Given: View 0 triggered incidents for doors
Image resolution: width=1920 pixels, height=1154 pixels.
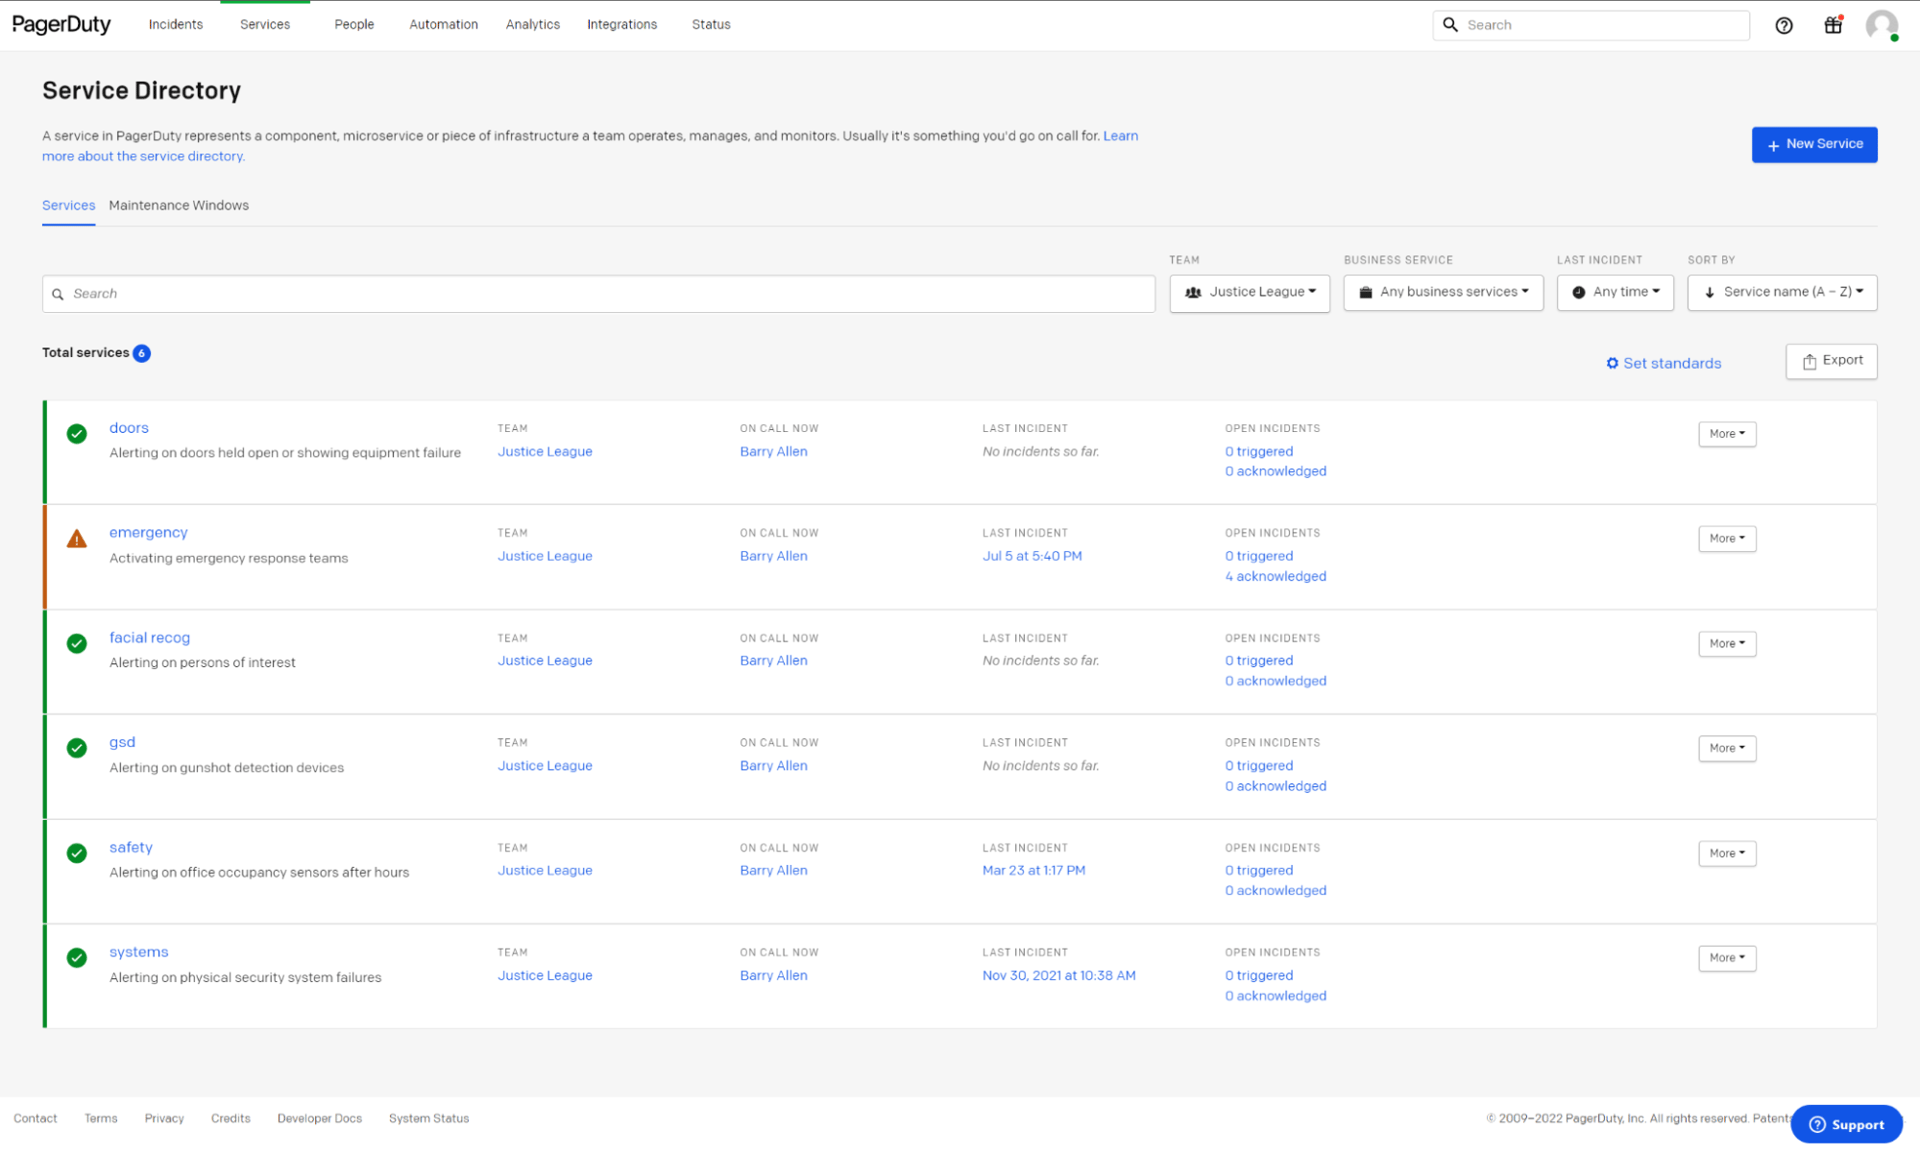Looking at the screenshot, I should click(1259, 452).
